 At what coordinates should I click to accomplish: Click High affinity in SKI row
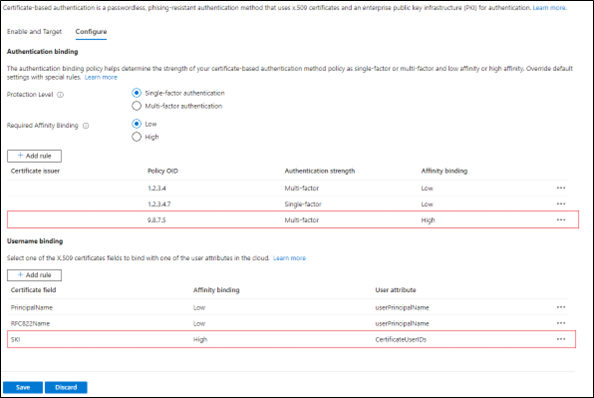pyautogui.click(x=200, y=339)
